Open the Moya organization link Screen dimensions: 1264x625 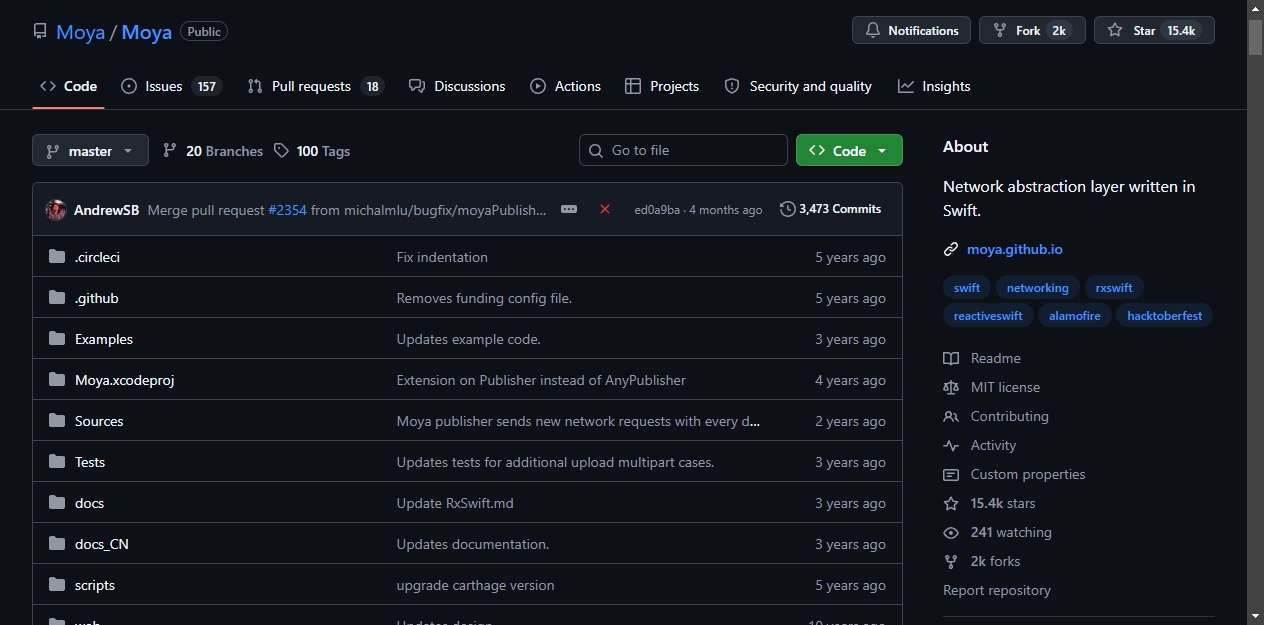click(80, 32)
